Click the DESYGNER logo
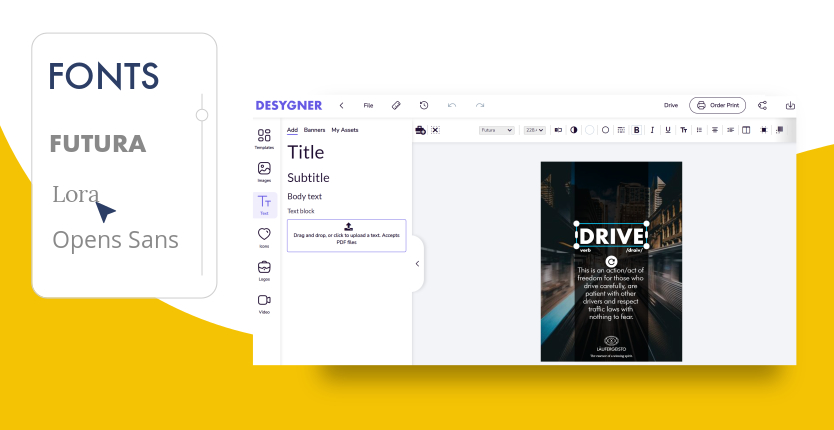This screenshot has height=430, width=834. click(x=289, y=105)
